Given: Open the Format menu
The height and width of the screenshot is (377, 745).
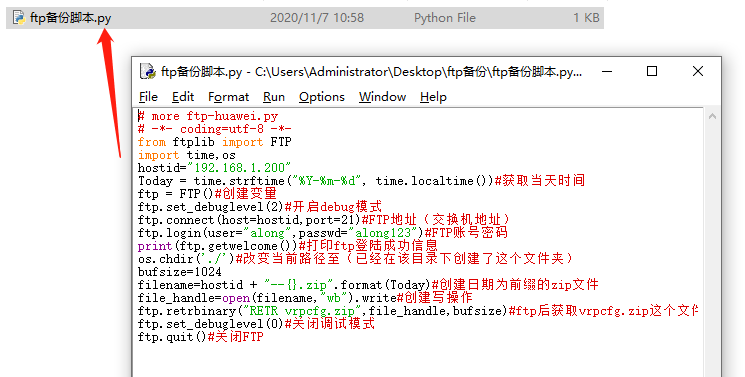Looking at the screenshot, I should (x=229, y=97).
